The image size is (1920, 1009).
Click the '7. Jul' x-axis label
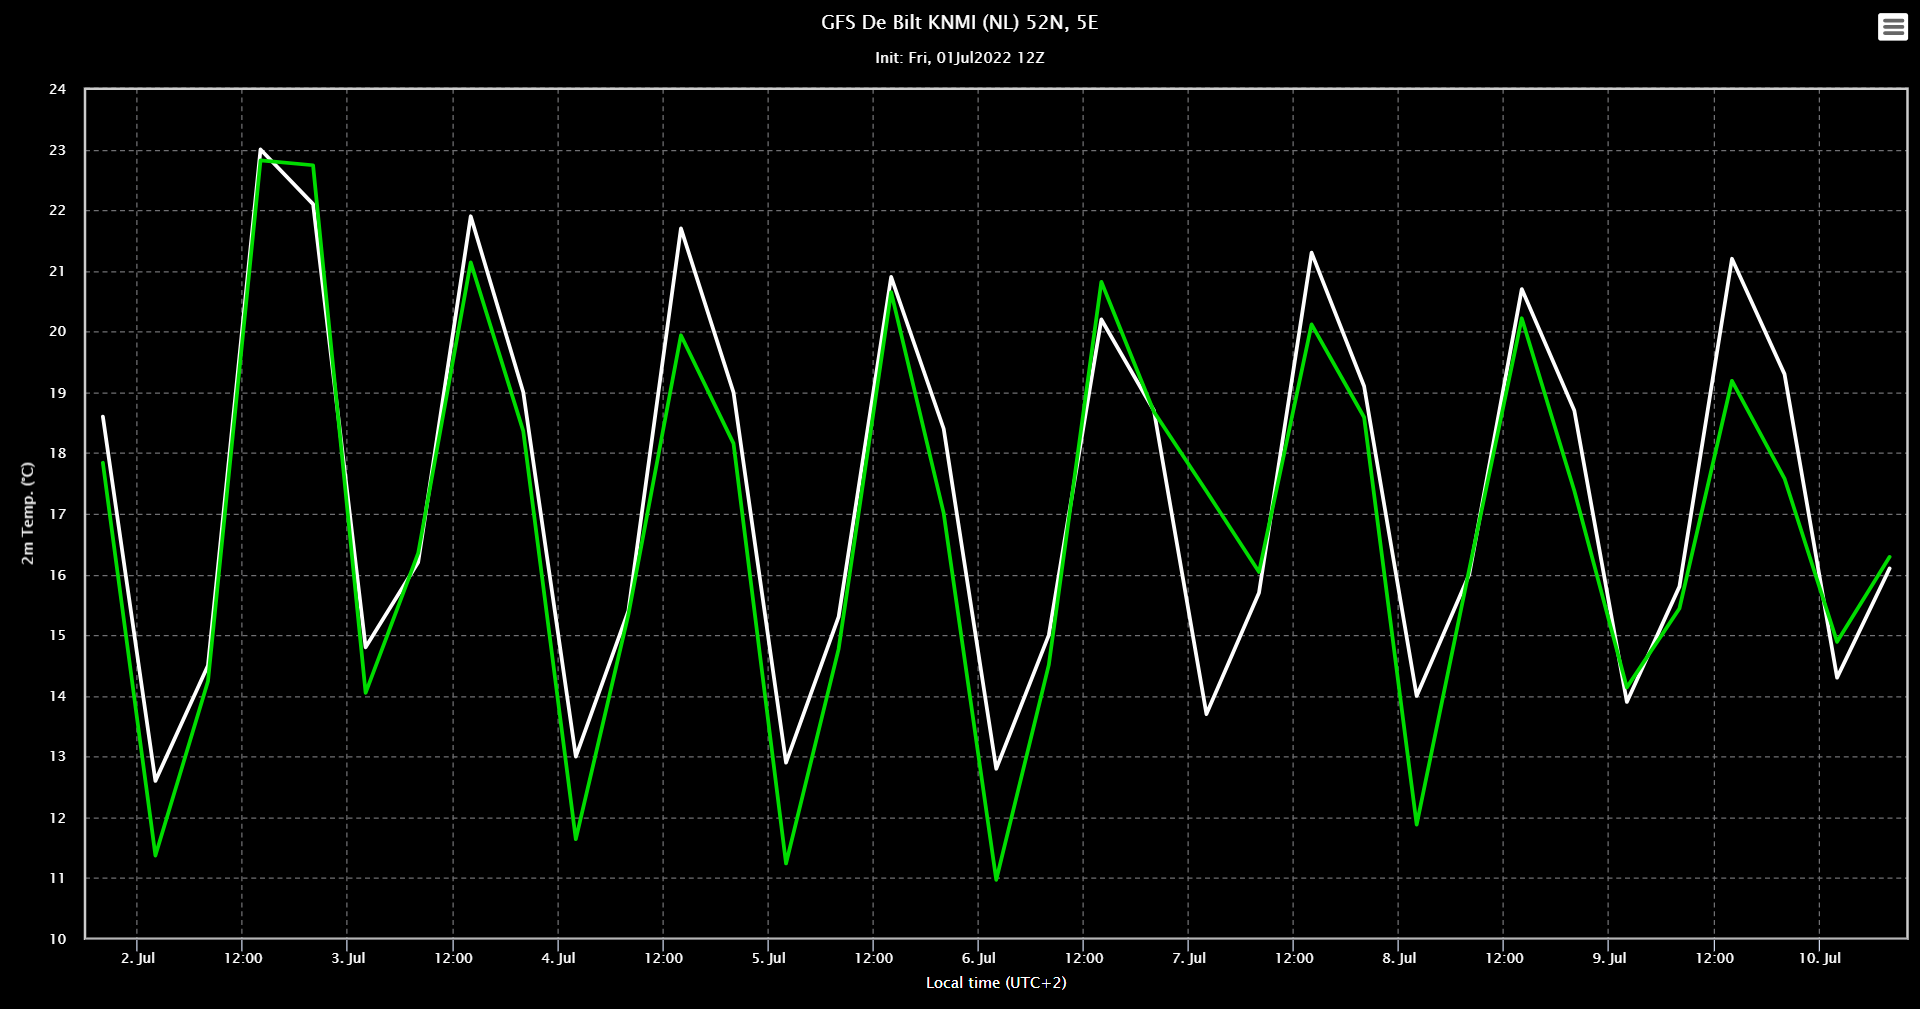(x=1189, y=958)
